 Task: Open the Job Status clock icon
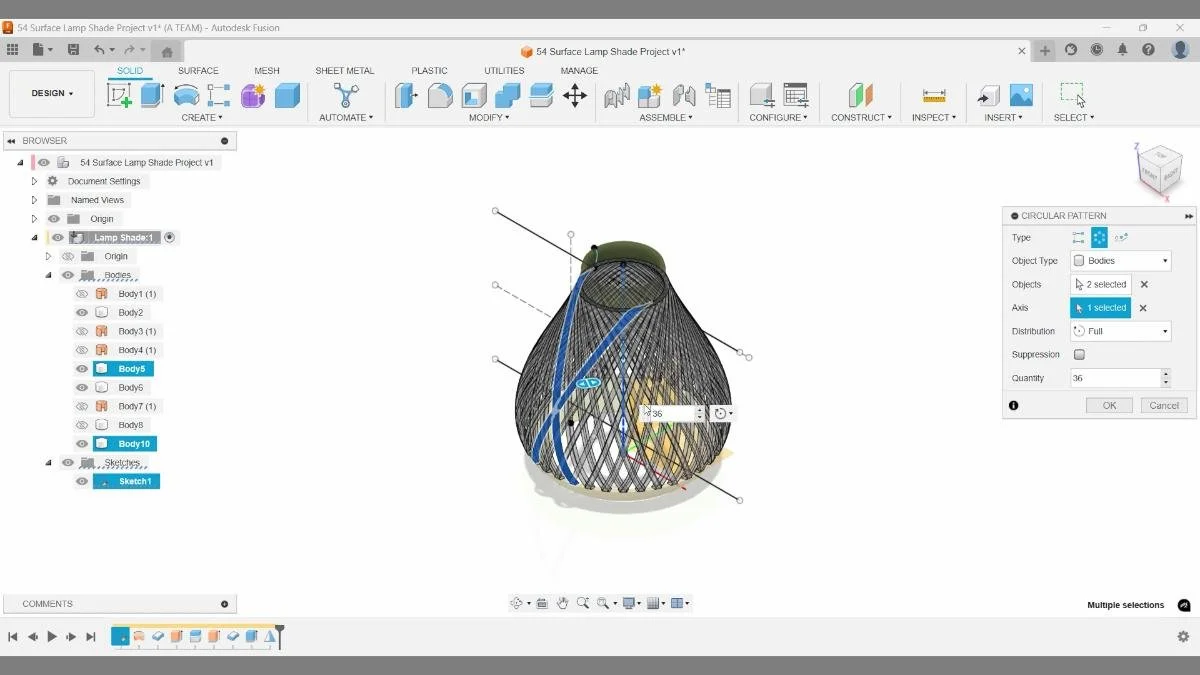tap(1097, 50)
